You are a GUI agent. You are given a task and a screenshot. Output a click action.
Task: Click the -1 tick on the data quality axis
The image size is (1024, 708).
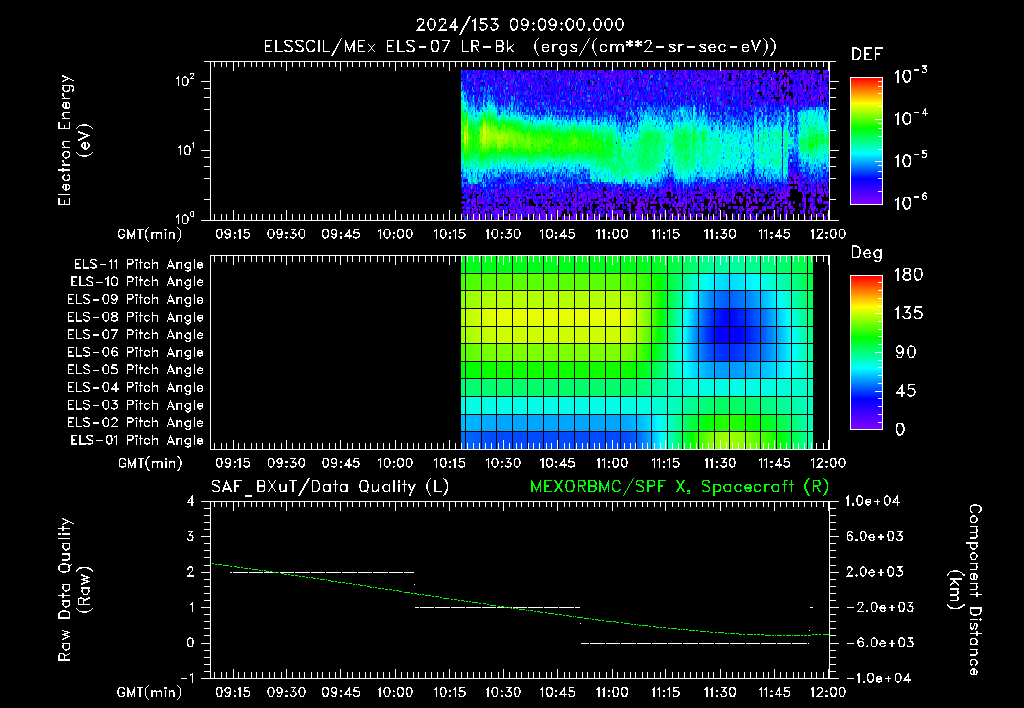click(187, 678)
